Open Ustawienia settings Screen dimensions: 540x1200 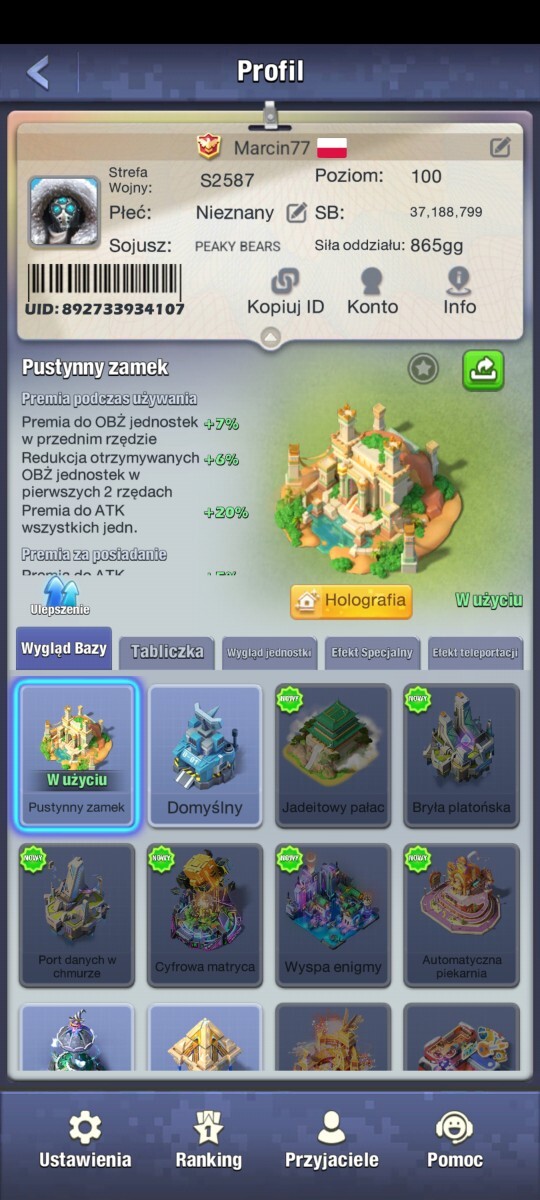(x=85, y=1141)
